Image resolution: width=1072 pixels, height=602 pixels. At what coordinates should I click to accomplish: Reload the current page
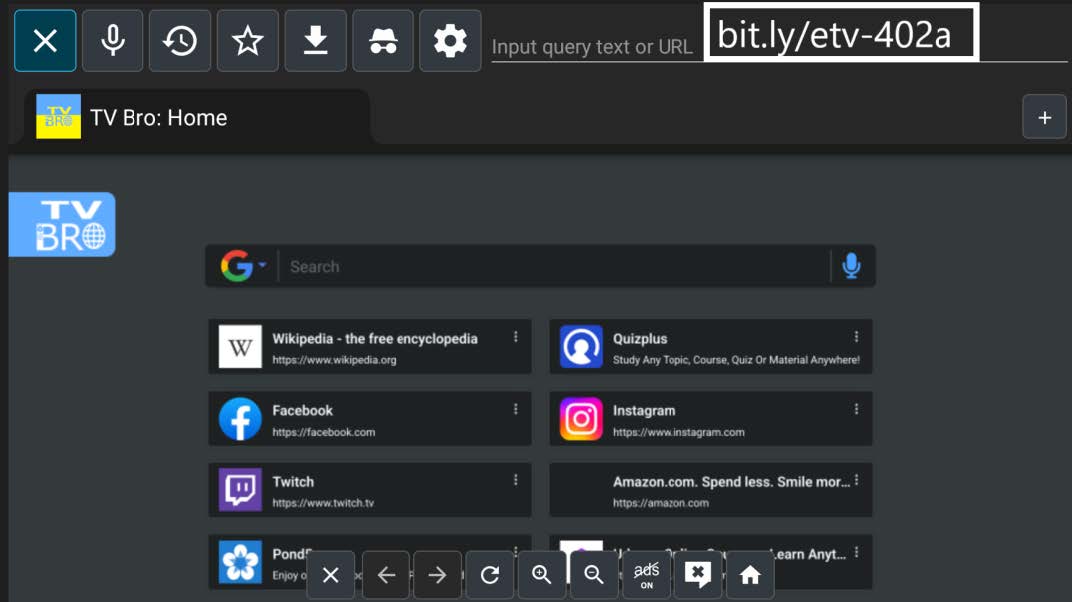pos(490,575)
